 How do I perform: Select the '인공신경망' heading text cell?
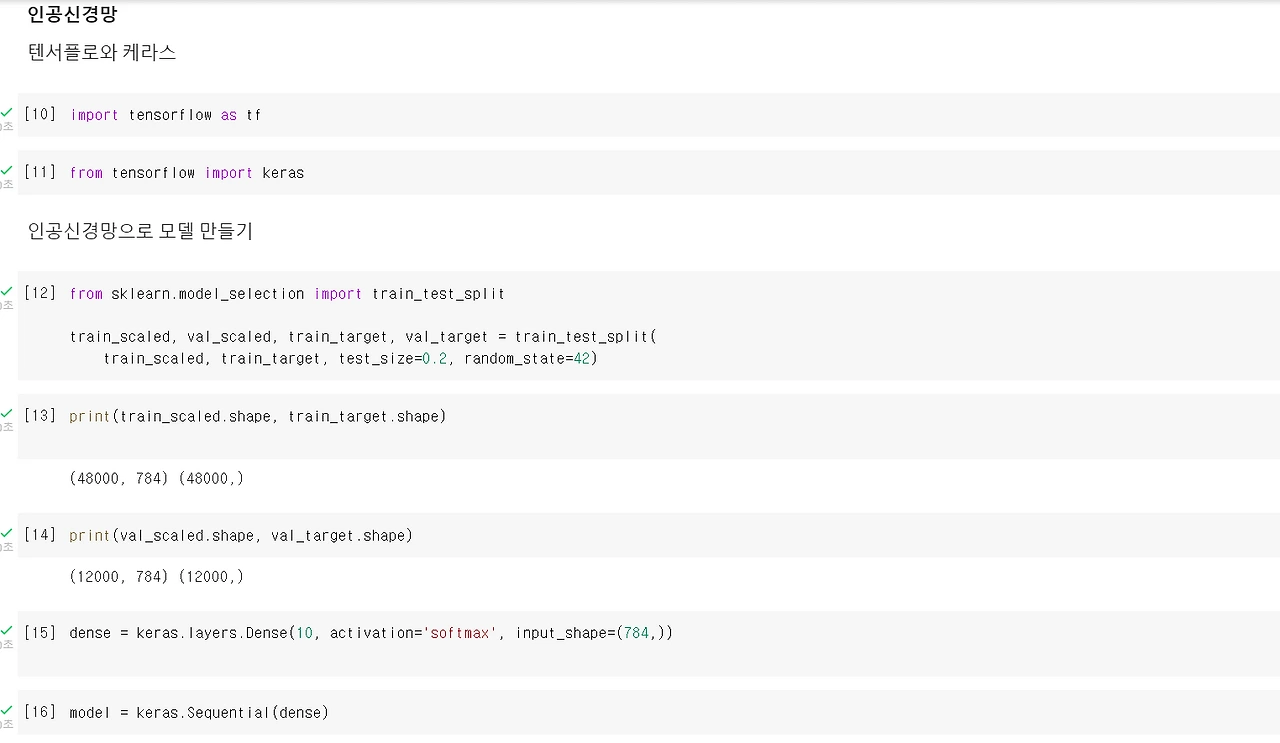click(x=72, y=15)
